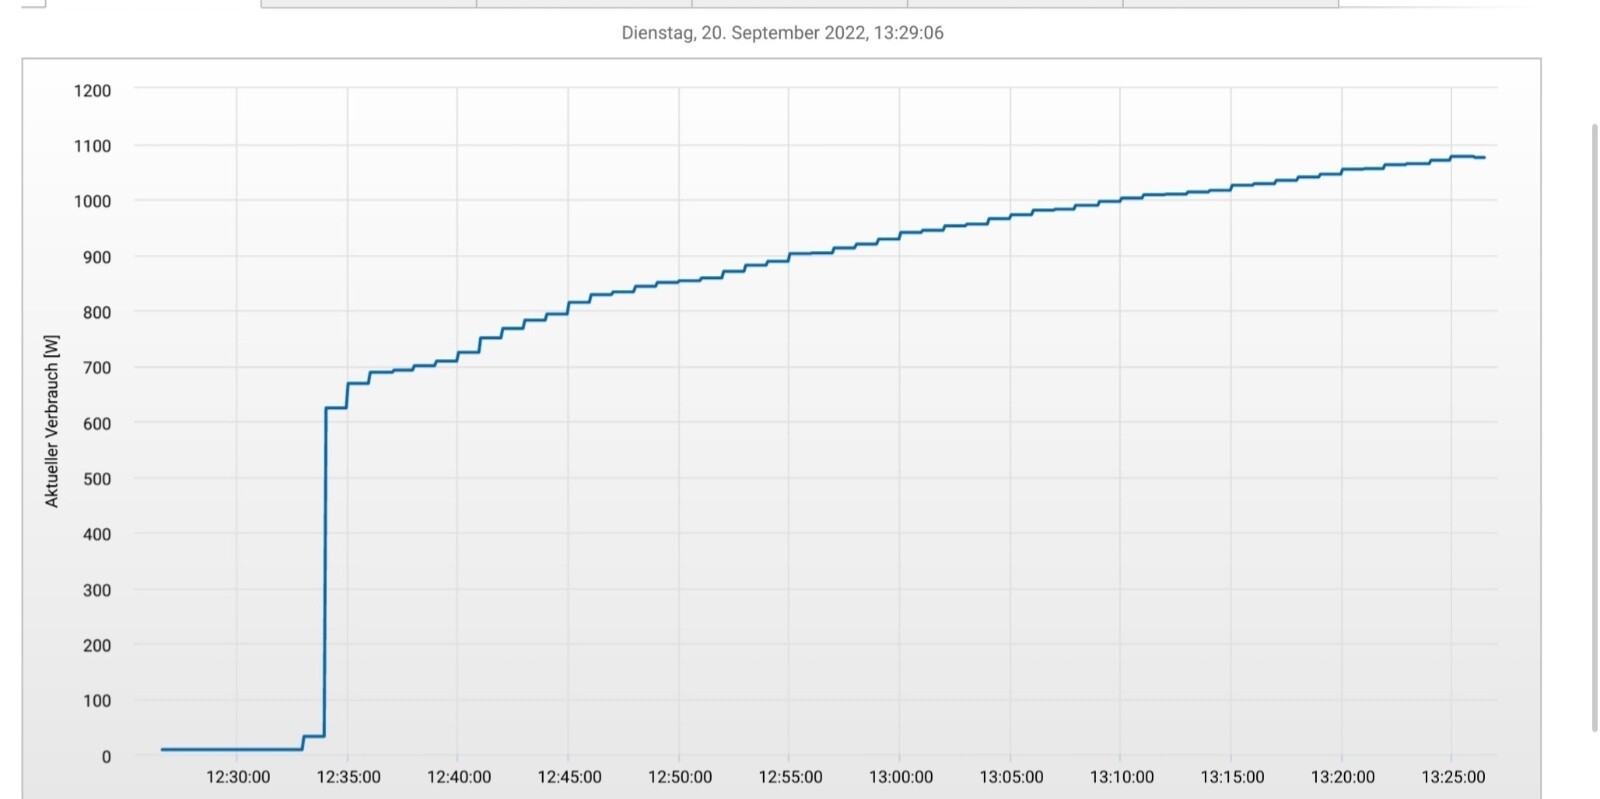Click the 12:35:00 time axis label
1600x799 pixels.
coord(348,777)
